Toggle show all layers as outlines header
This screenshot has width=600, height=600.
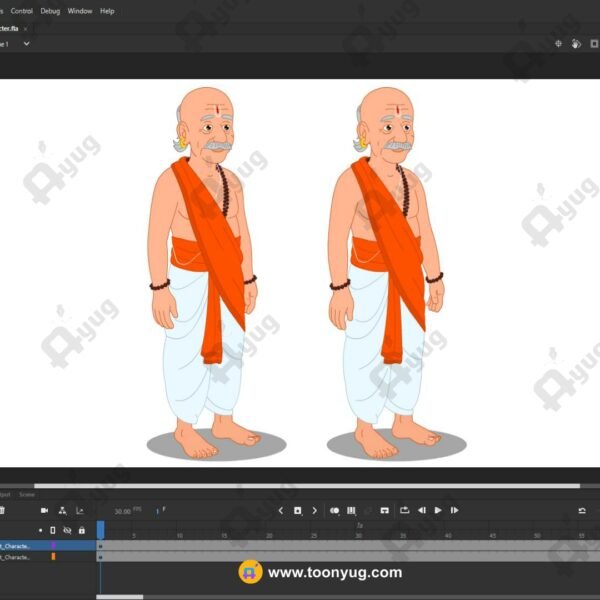53,530
